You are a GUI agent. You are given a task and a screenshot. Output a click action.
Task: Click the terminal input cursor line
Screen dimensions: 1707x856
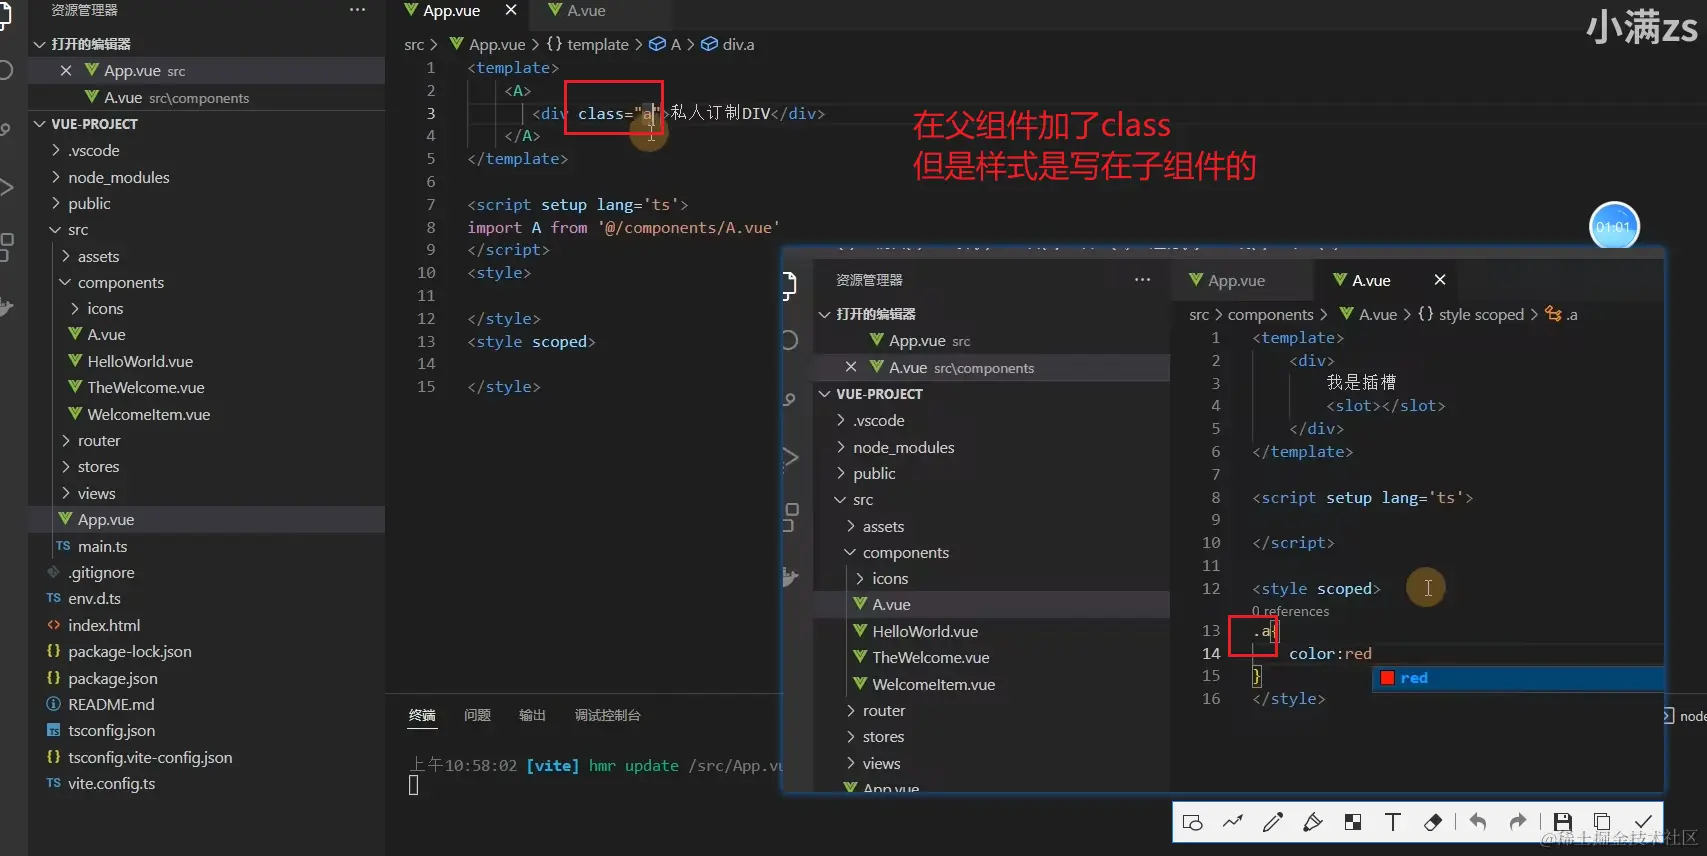414,786
